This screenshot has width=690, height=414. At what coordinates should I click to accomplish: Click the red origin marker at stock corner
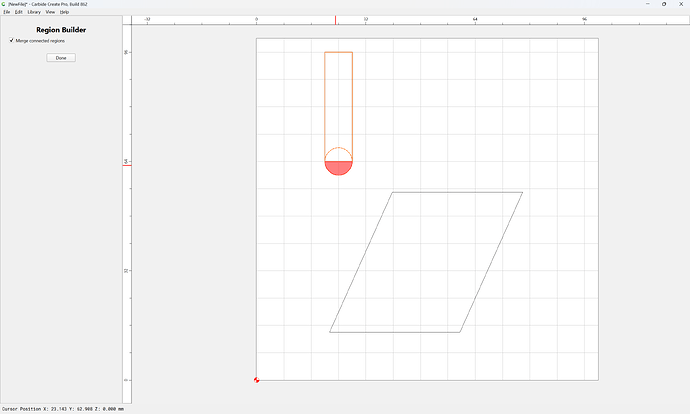click(x=257, y=380)
